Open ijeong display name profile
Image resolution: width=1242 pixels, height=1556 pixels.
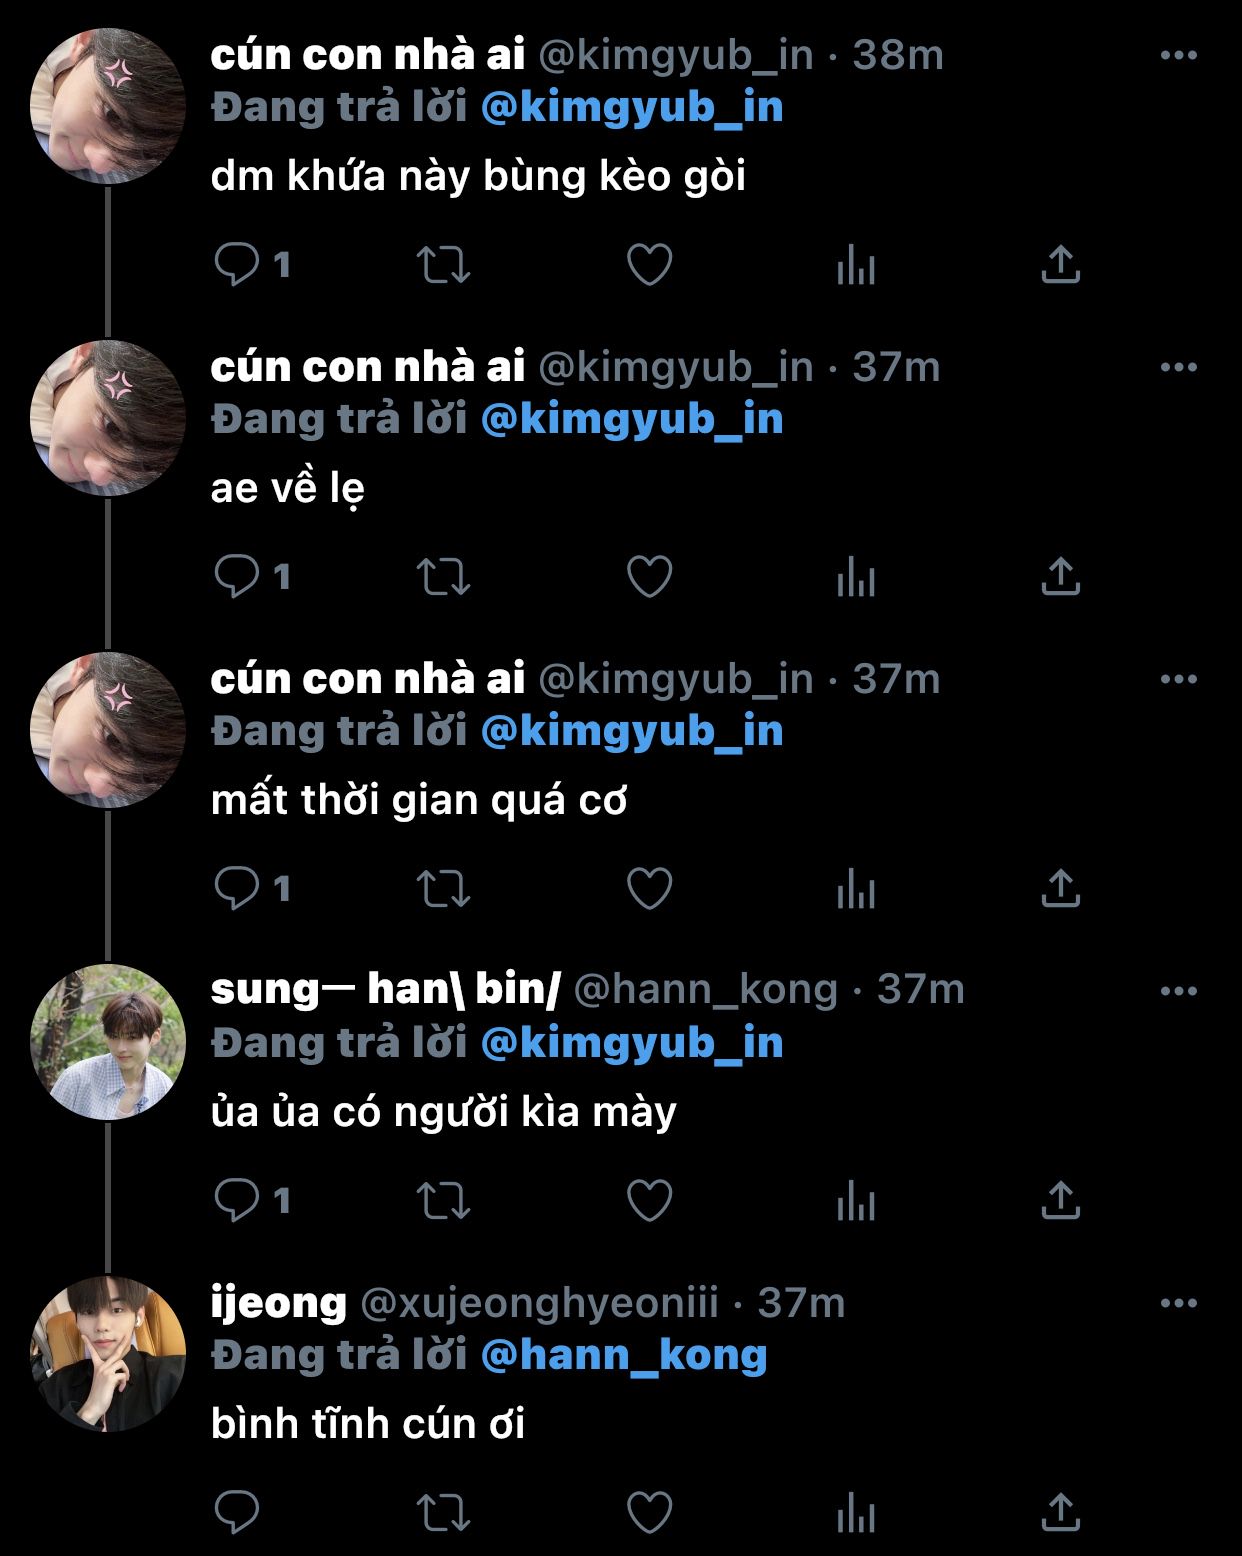[x=278, y=1304]
